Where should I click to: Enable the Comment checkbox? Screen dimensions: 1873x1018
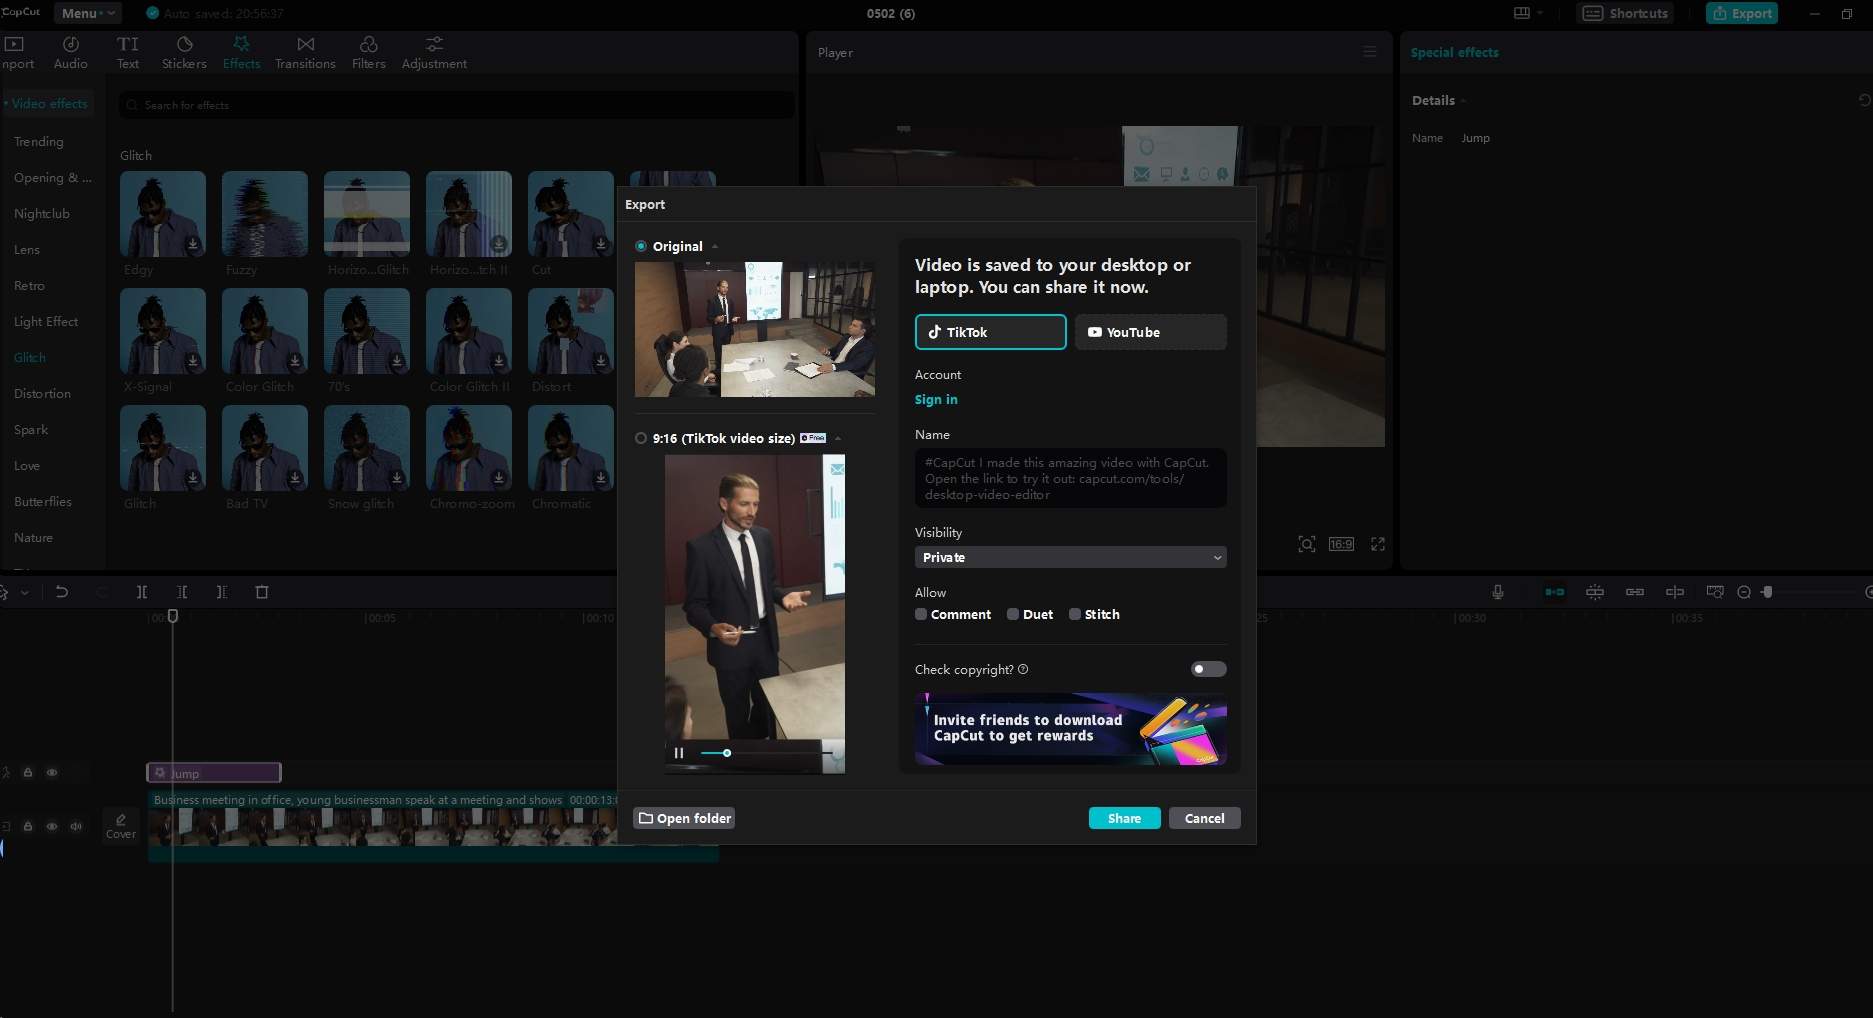click(921, 614)
